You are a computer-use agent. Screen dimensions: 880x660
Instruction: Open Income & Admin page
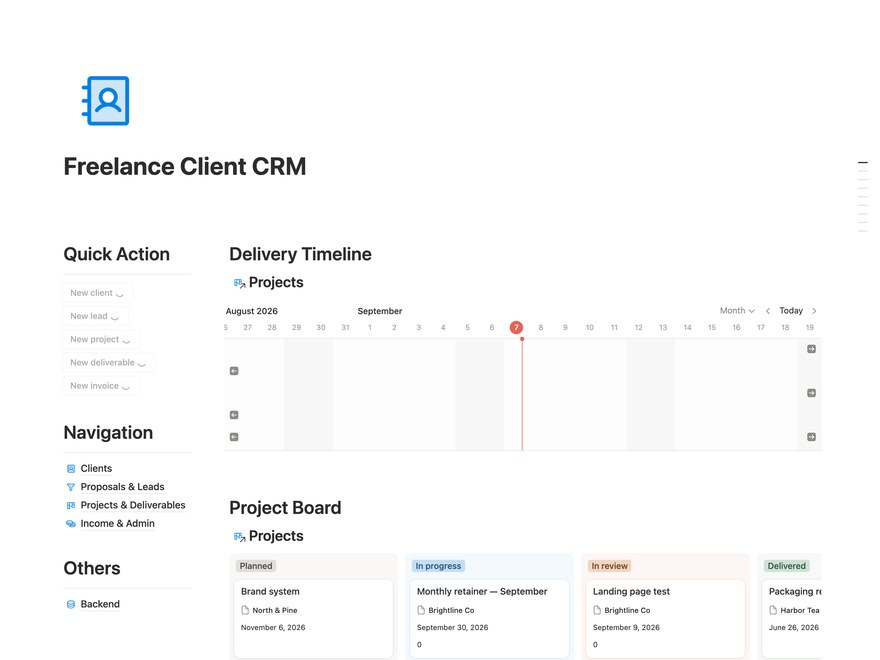[117, 524]
